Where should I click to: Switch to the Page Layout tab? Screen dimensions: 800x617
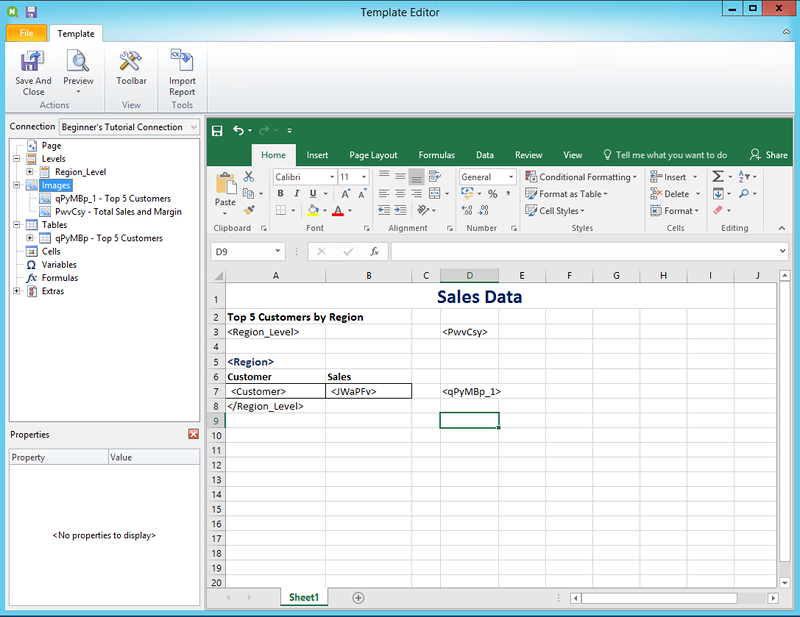tap(373, 155)
